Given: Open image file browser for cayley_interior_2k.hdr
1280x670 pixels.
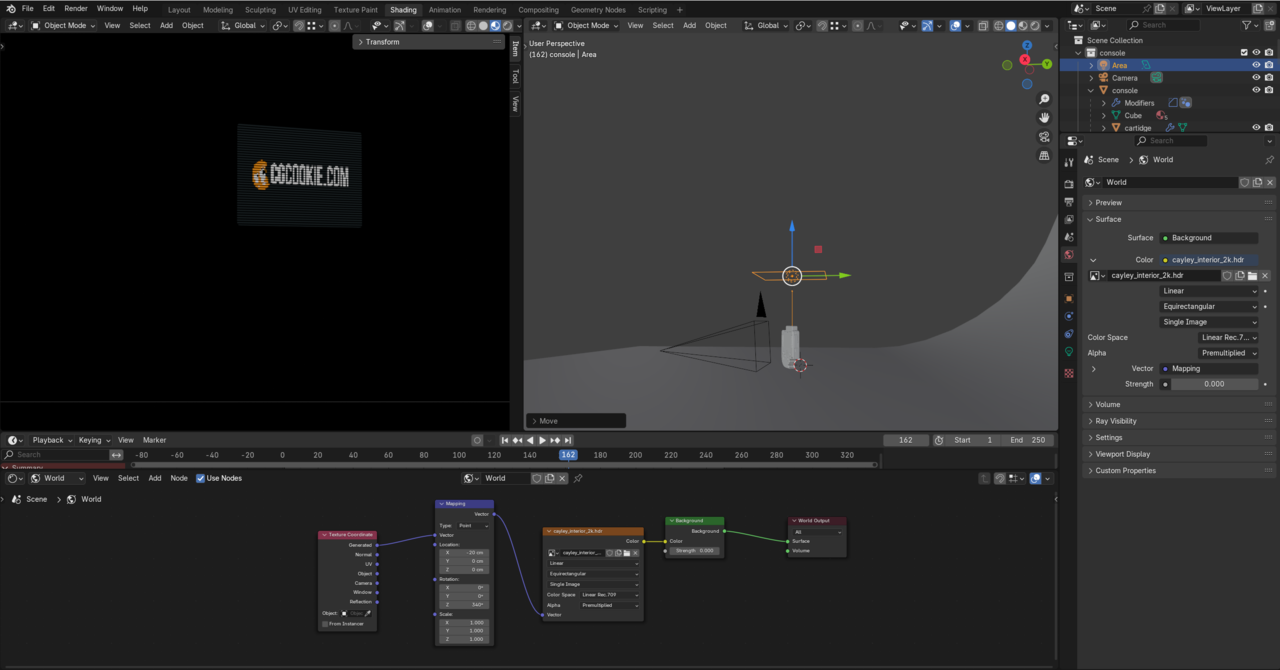Looking at the screenshot, I should pos(1252,276).
